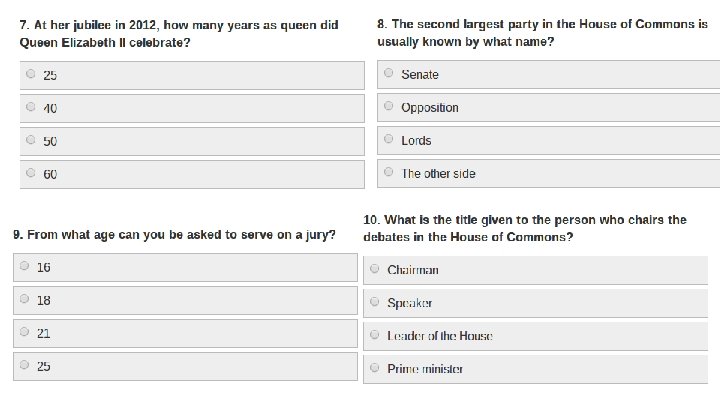Choose Chairman as the debate chair title

375,268
